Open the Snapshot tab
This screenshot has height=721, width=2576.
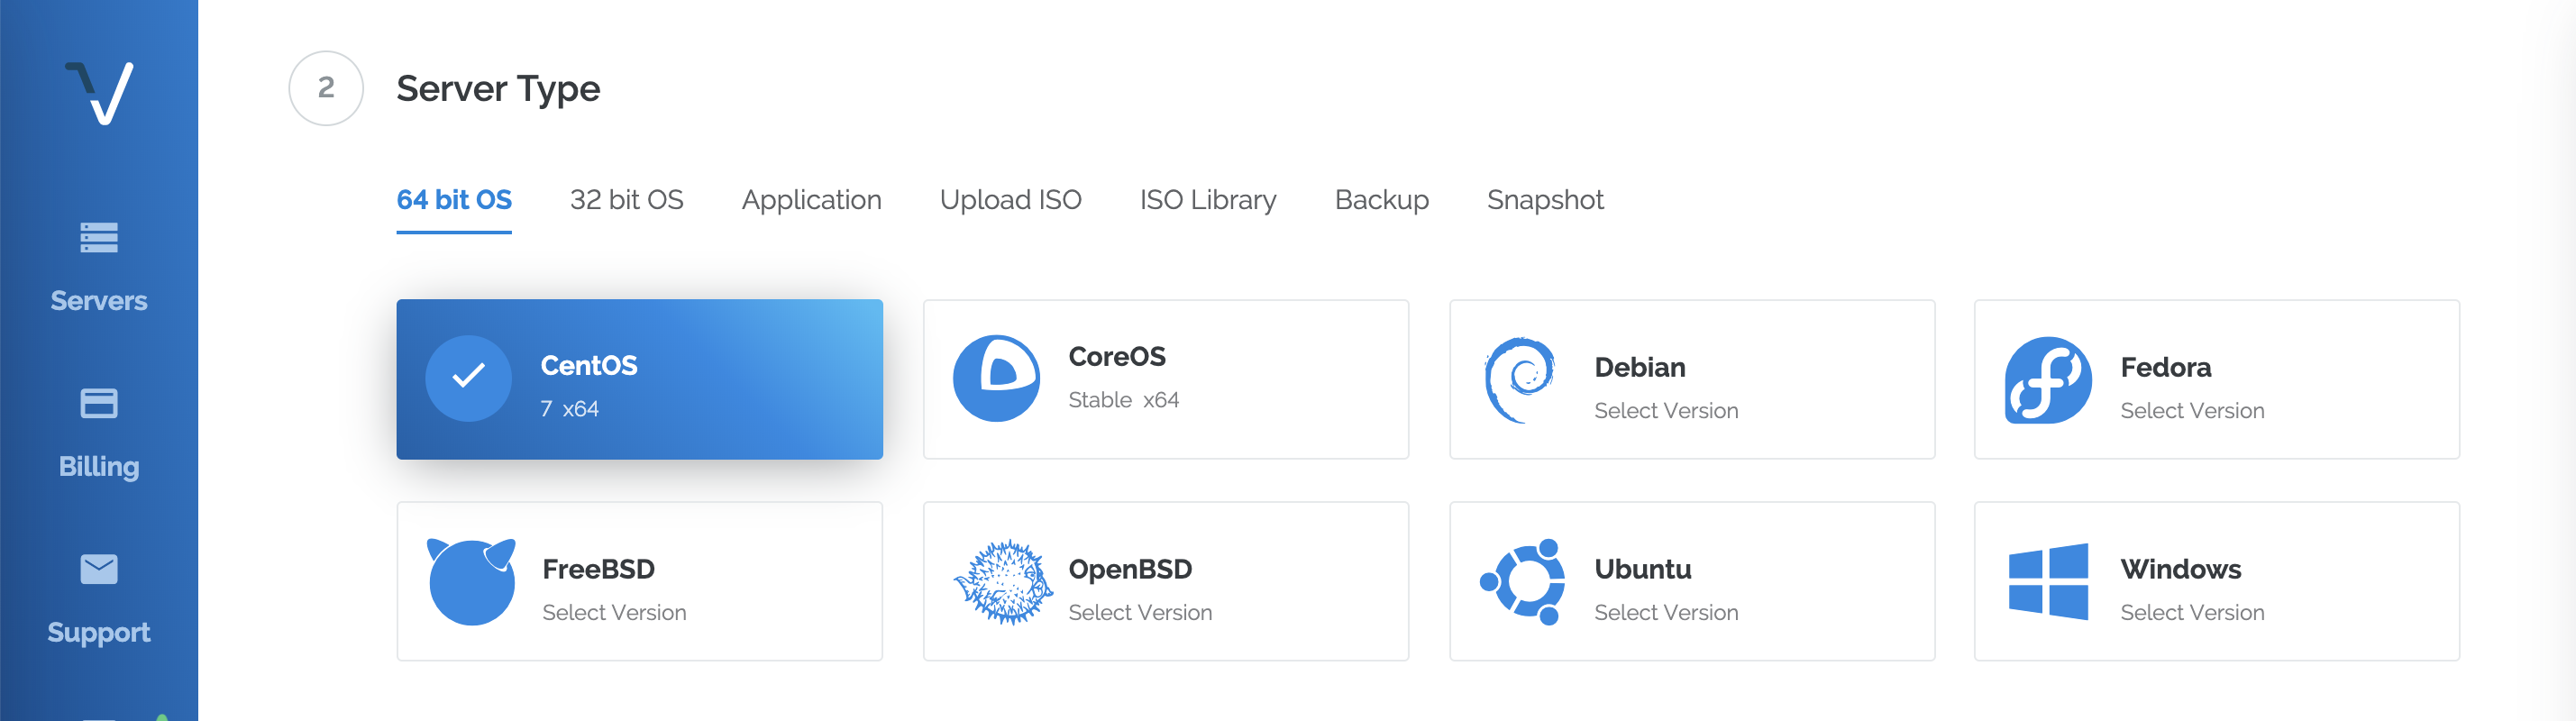[x=1545, y=201]
